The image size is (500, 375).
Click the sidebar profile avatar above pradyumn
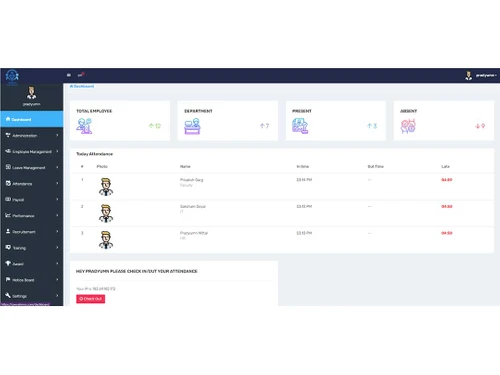[x=32, y=93]
